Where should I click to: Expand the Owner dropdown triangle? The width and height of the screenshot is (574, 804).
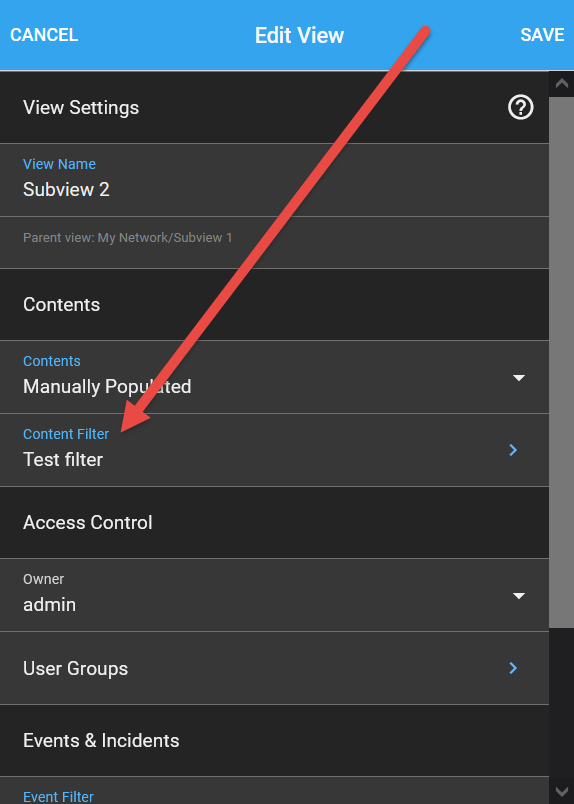[519, 596]
